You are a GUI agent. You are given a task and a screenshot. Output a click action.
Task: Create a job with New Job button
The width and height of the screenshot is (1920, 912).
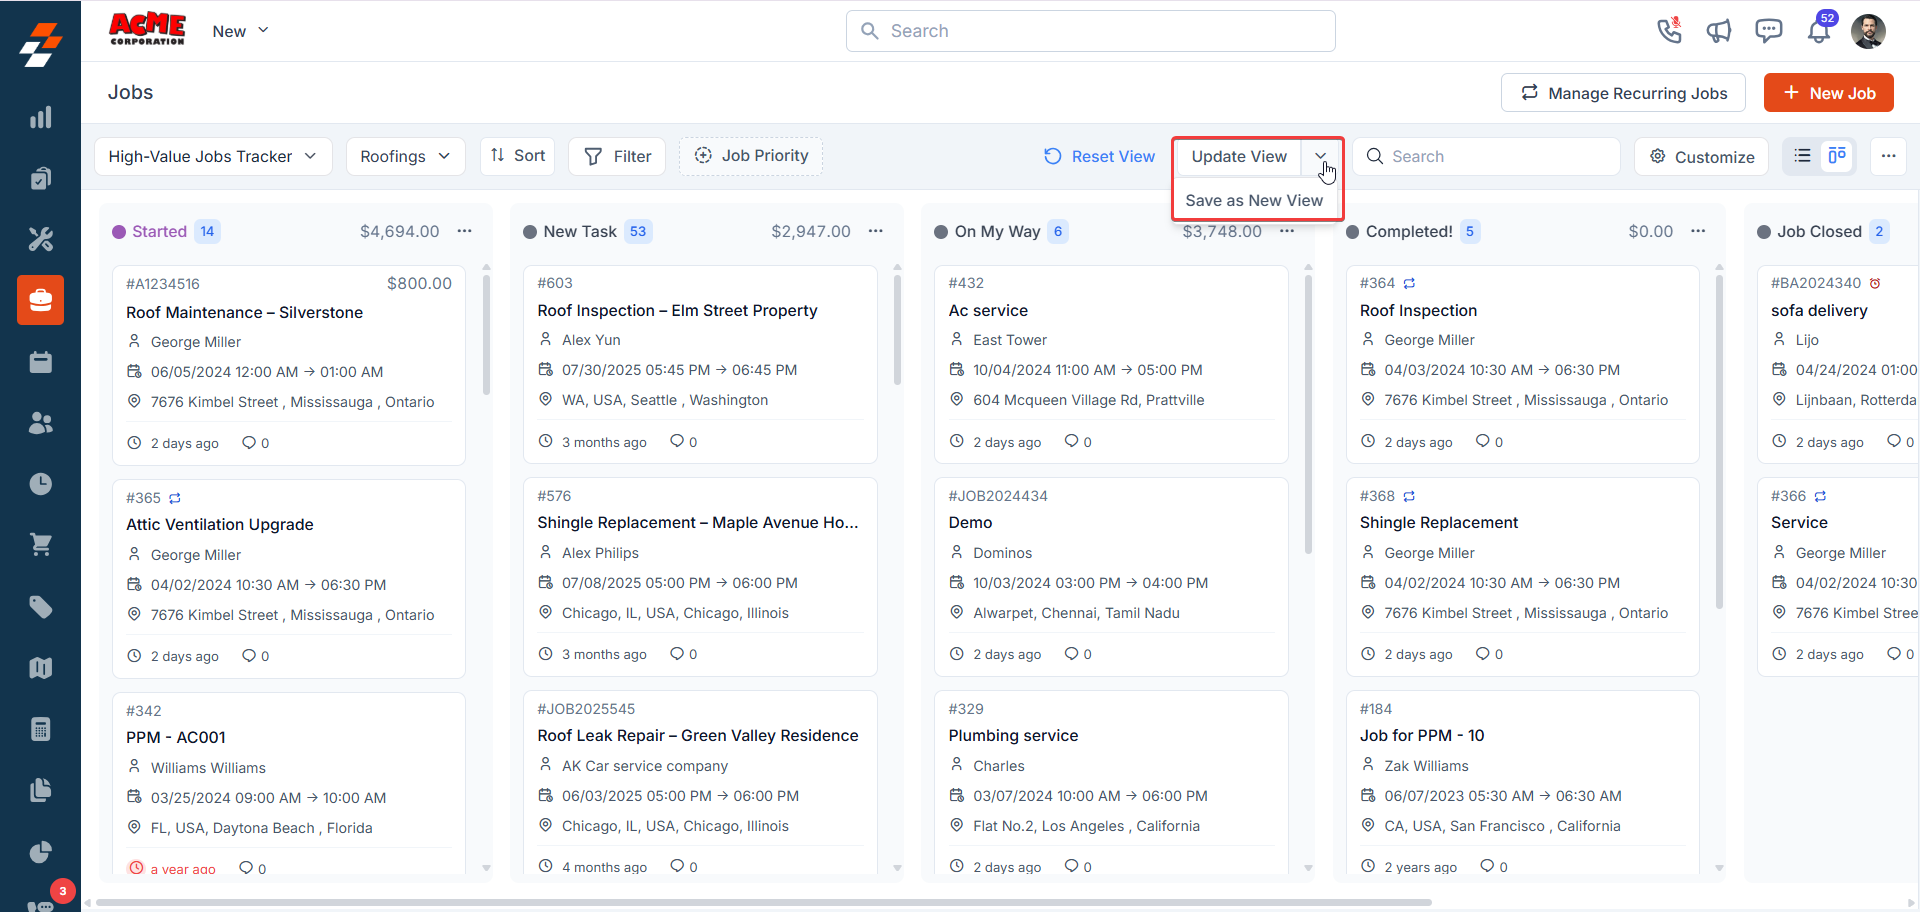click(x=1828, y=93)
